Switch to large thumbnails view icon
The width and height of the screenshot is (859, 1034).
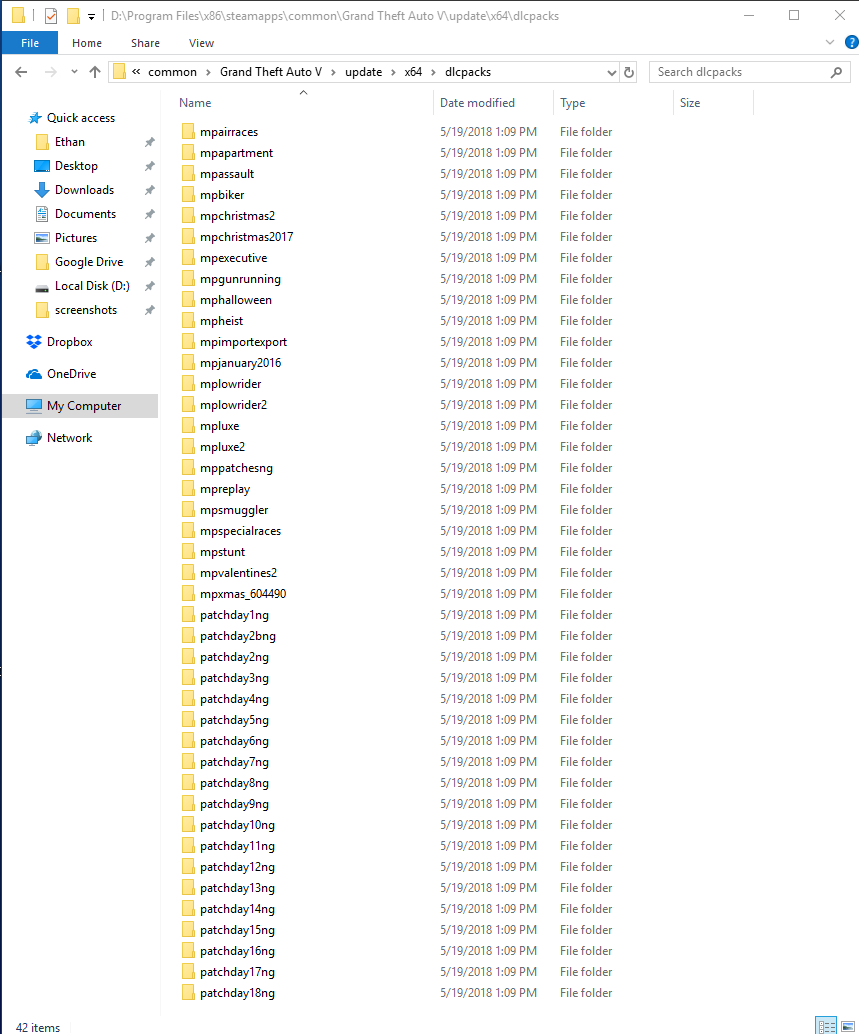pyautogui.click(x=848, y=1025)
